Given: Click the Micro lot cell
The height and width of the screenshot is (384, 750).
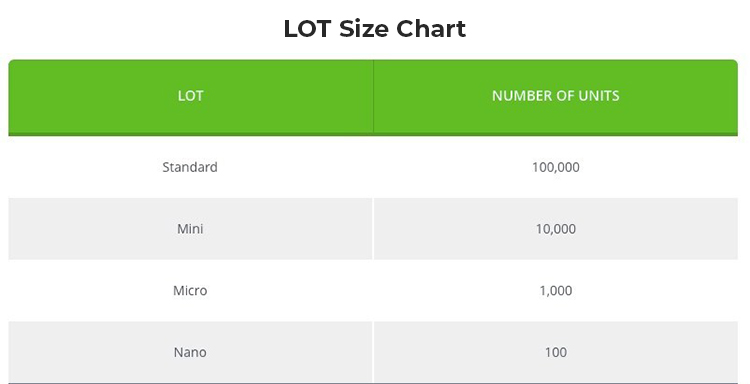Looking at the screenshot, I should tap(190, 290).
